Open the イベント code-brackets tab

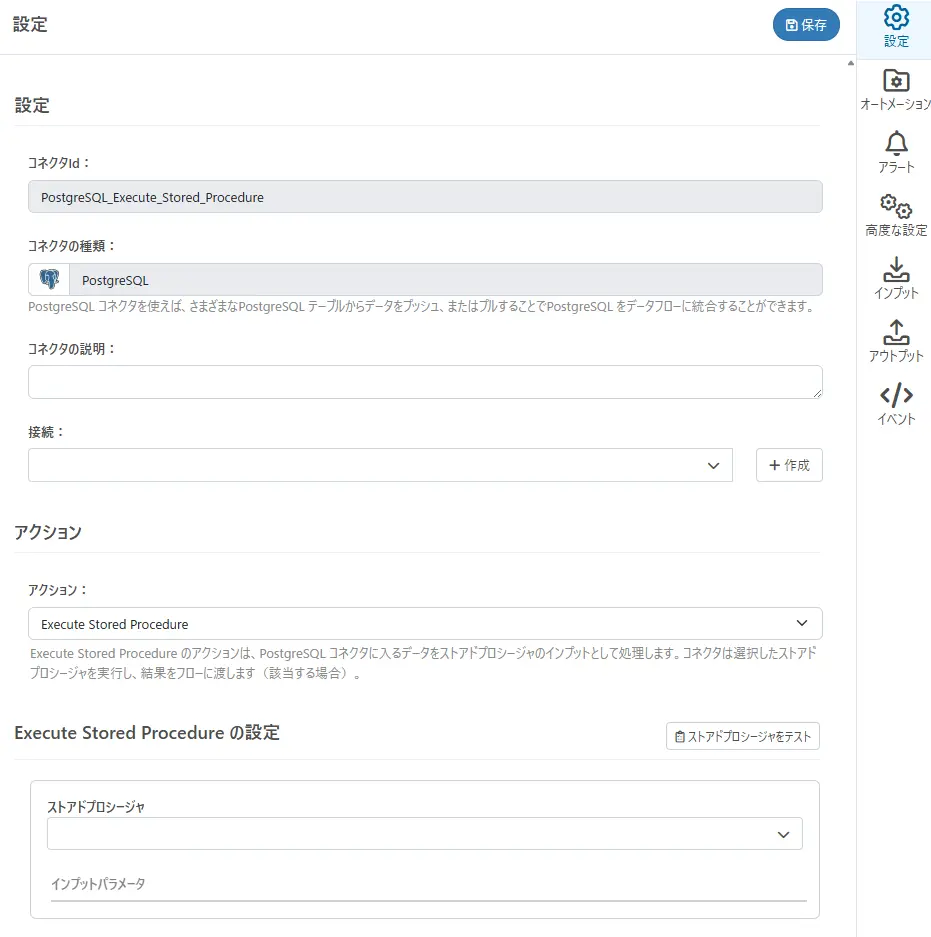(896, 405)
